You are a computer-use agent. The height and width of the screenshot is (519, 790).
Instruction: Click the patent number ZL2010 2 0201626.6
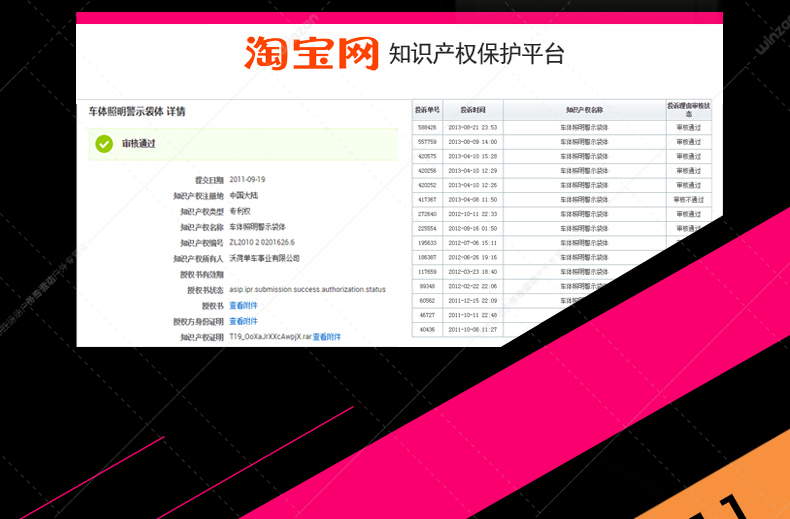click(x=262, y=242)
